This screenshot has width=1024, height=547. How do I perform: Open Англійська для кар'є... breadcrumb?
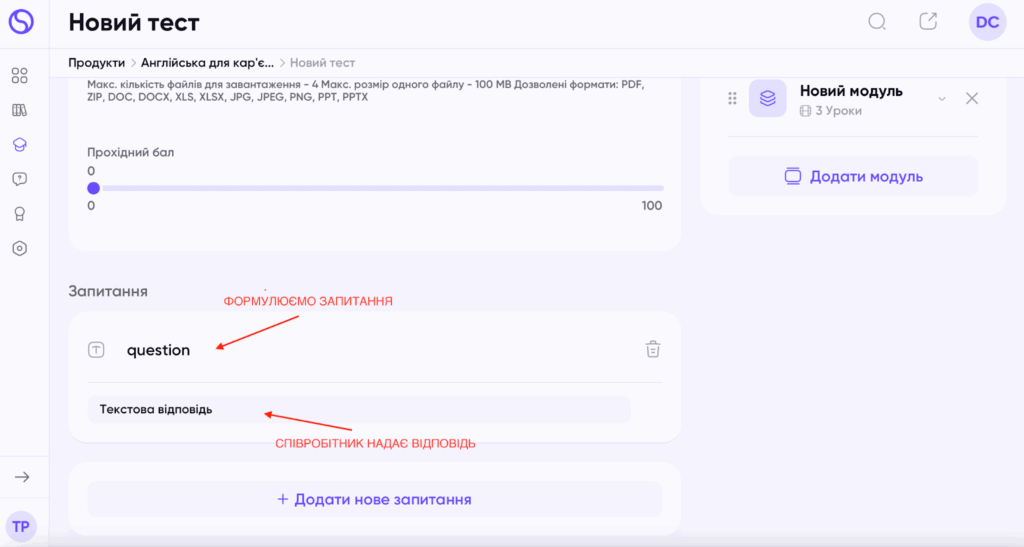208,63
